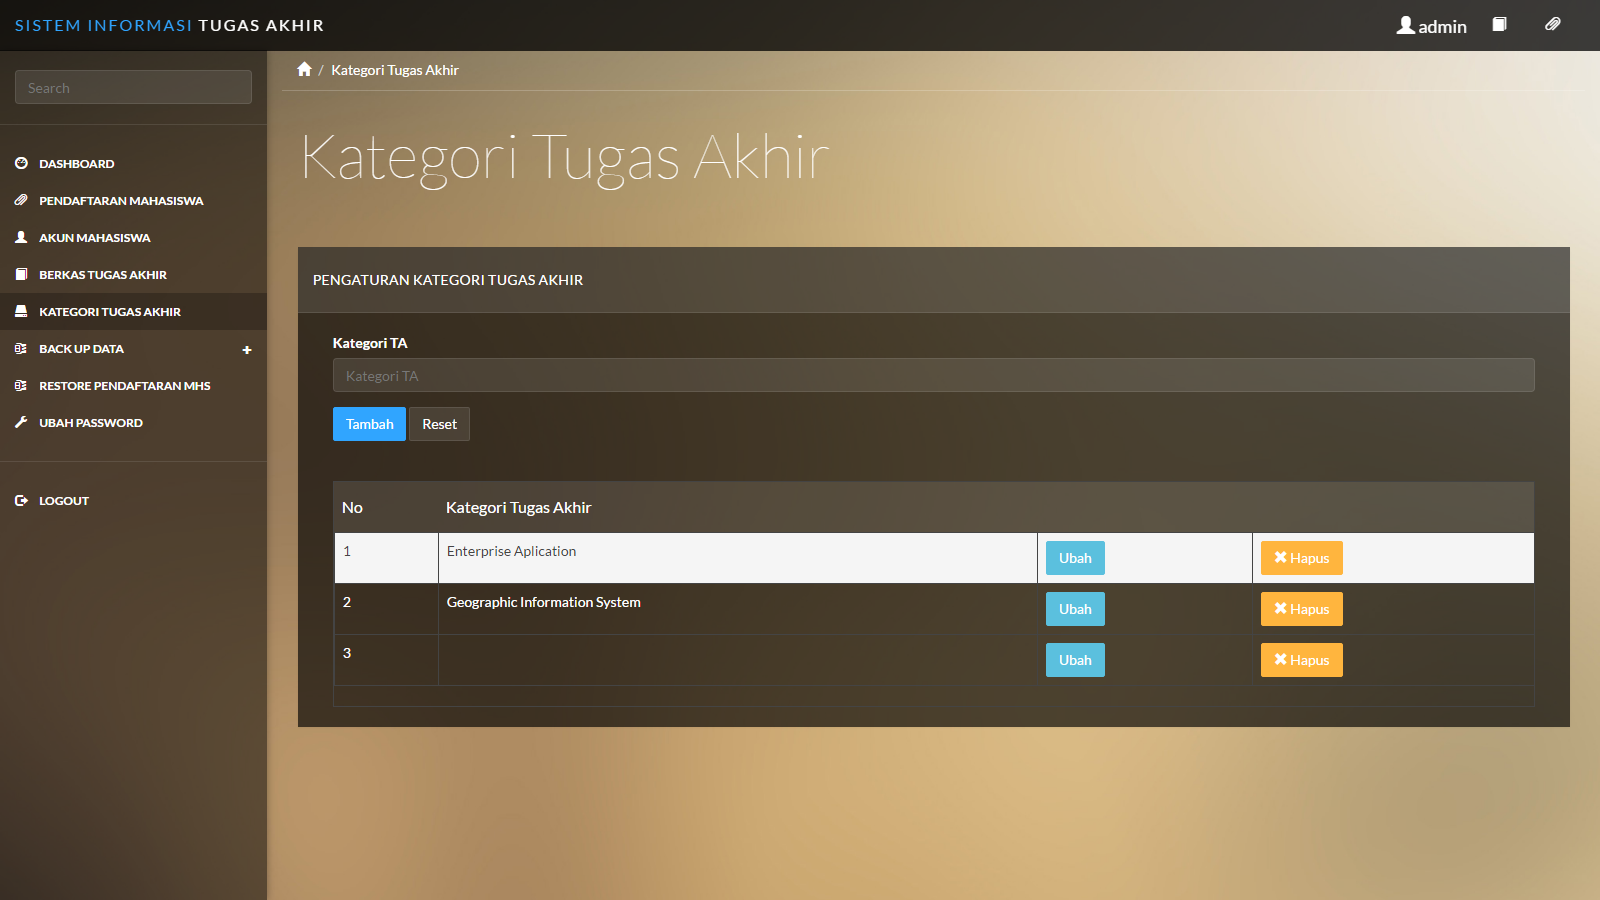Viewport: 1600px width, 900px height.
Task: Click the Dashboard icon in sidebar
Action: tap(21, 163)
